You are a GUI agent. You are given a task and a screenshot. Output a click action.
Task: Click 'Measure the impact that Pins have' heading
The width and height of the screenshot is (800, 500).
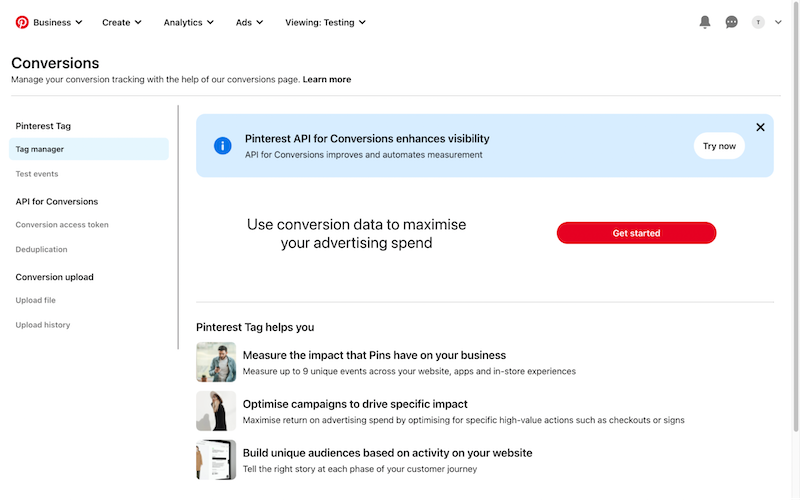(374, 355)
